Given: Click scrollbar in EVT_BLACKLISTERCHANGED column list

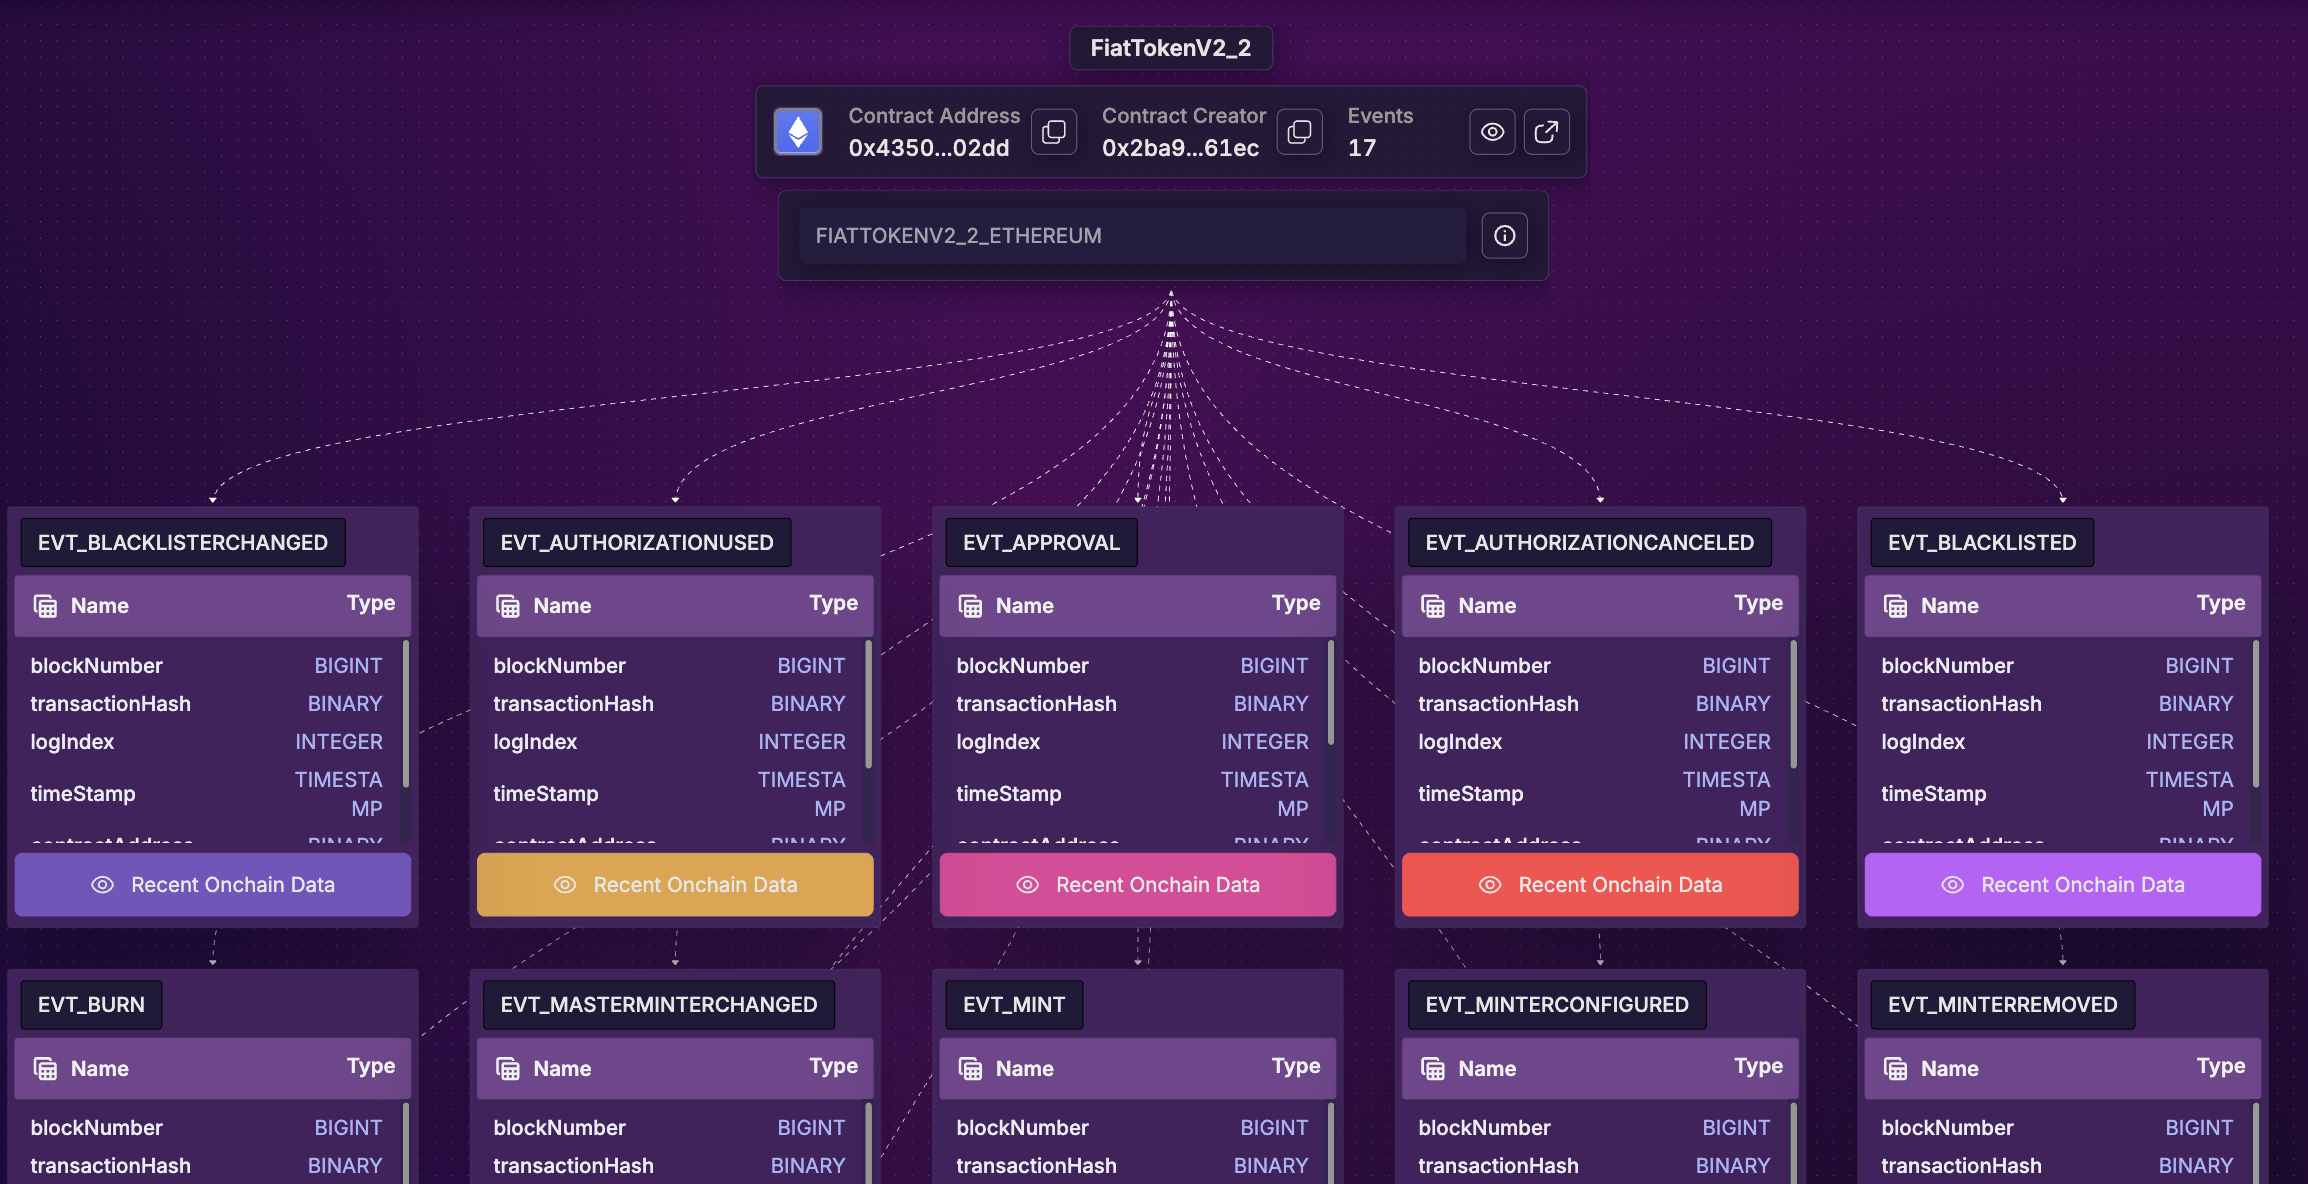Looking at the screenshot, I should coord(406,712).
